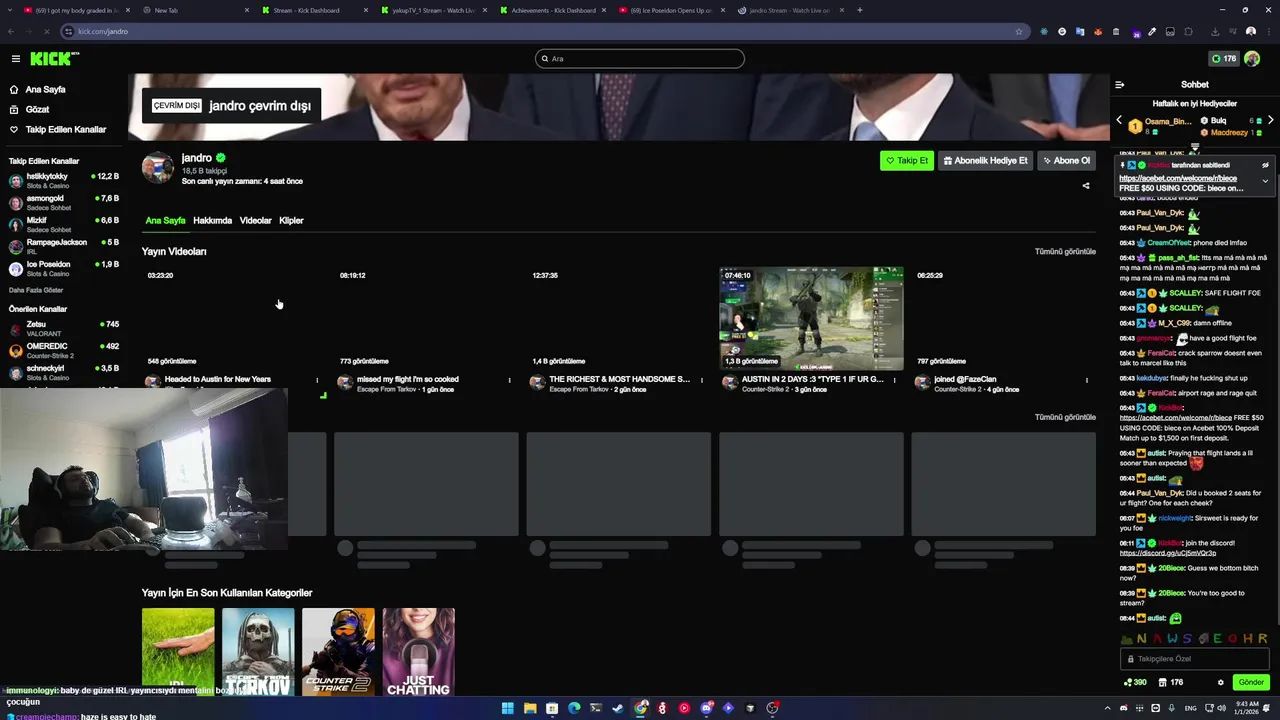The image size is (1280, 720).
Task: Open Mizkif followed channel
Action: click(64, 224)
